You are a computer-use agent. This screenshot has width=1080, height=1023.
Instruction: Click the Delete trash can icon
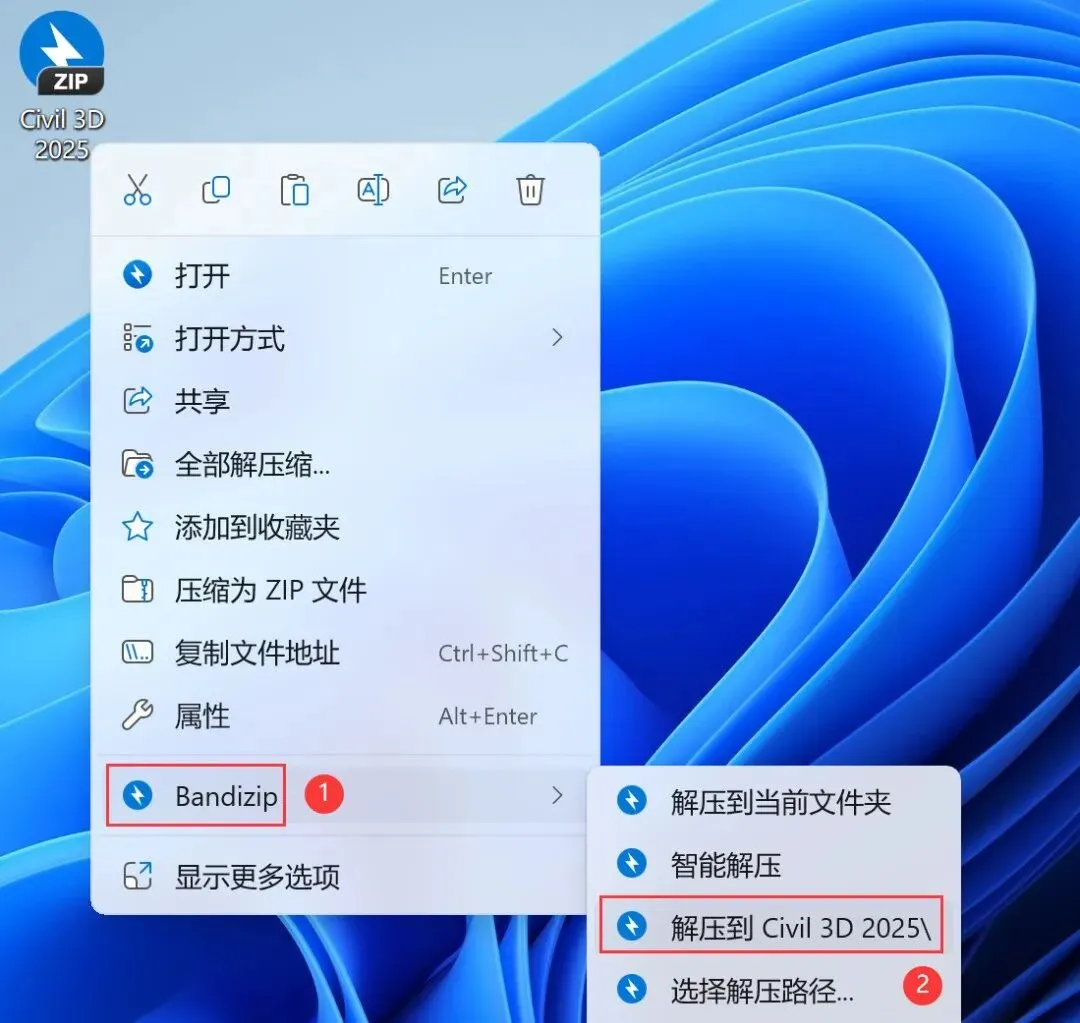pos(530,190)
